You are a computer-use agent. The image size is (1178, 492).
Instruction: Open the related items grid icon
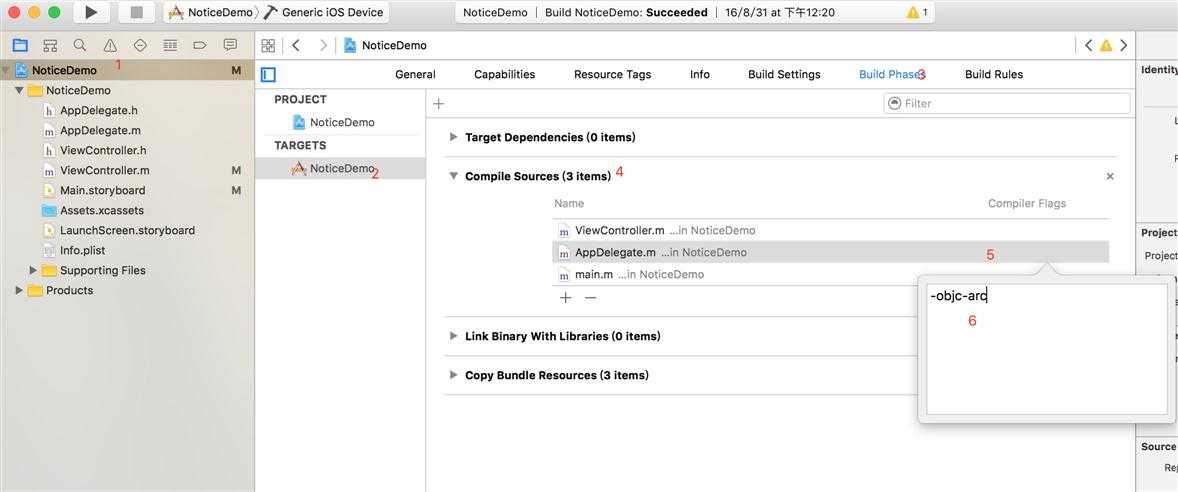point(267,45)
